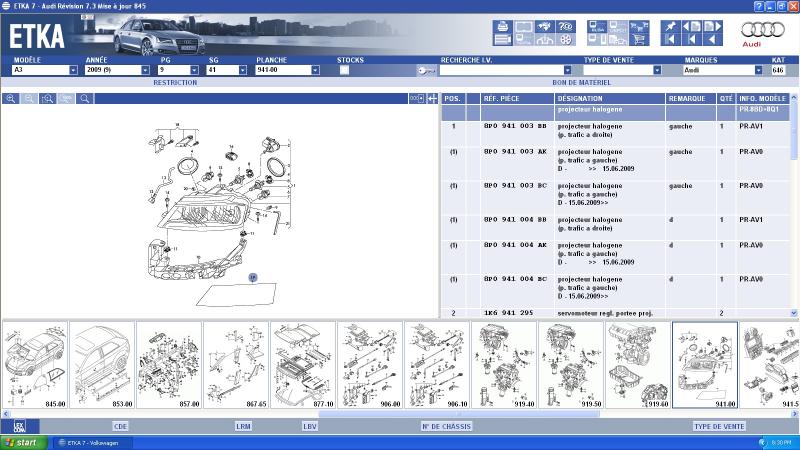
Task: Open the TYPE DE VENTE dropdown
Action: click(657, 70)
